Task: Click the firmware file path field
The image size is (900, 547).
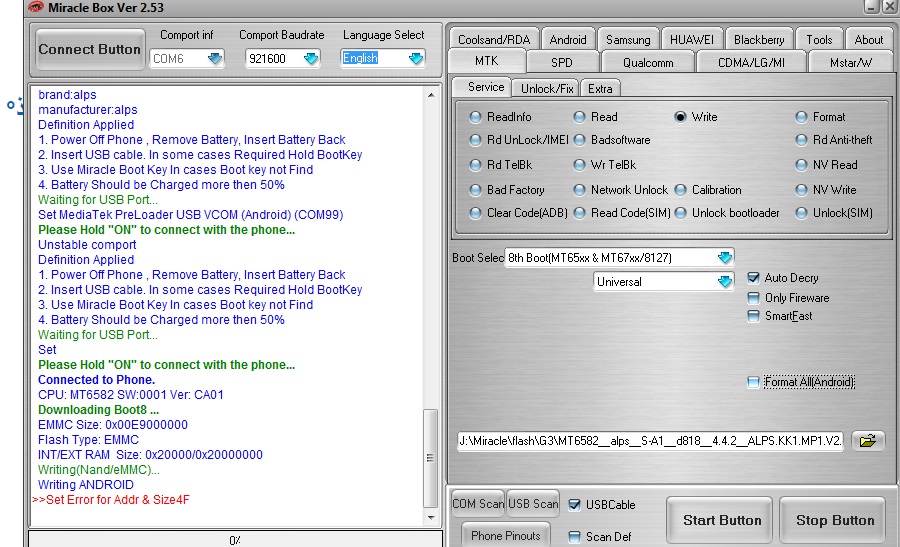Action: coord(650,440)
